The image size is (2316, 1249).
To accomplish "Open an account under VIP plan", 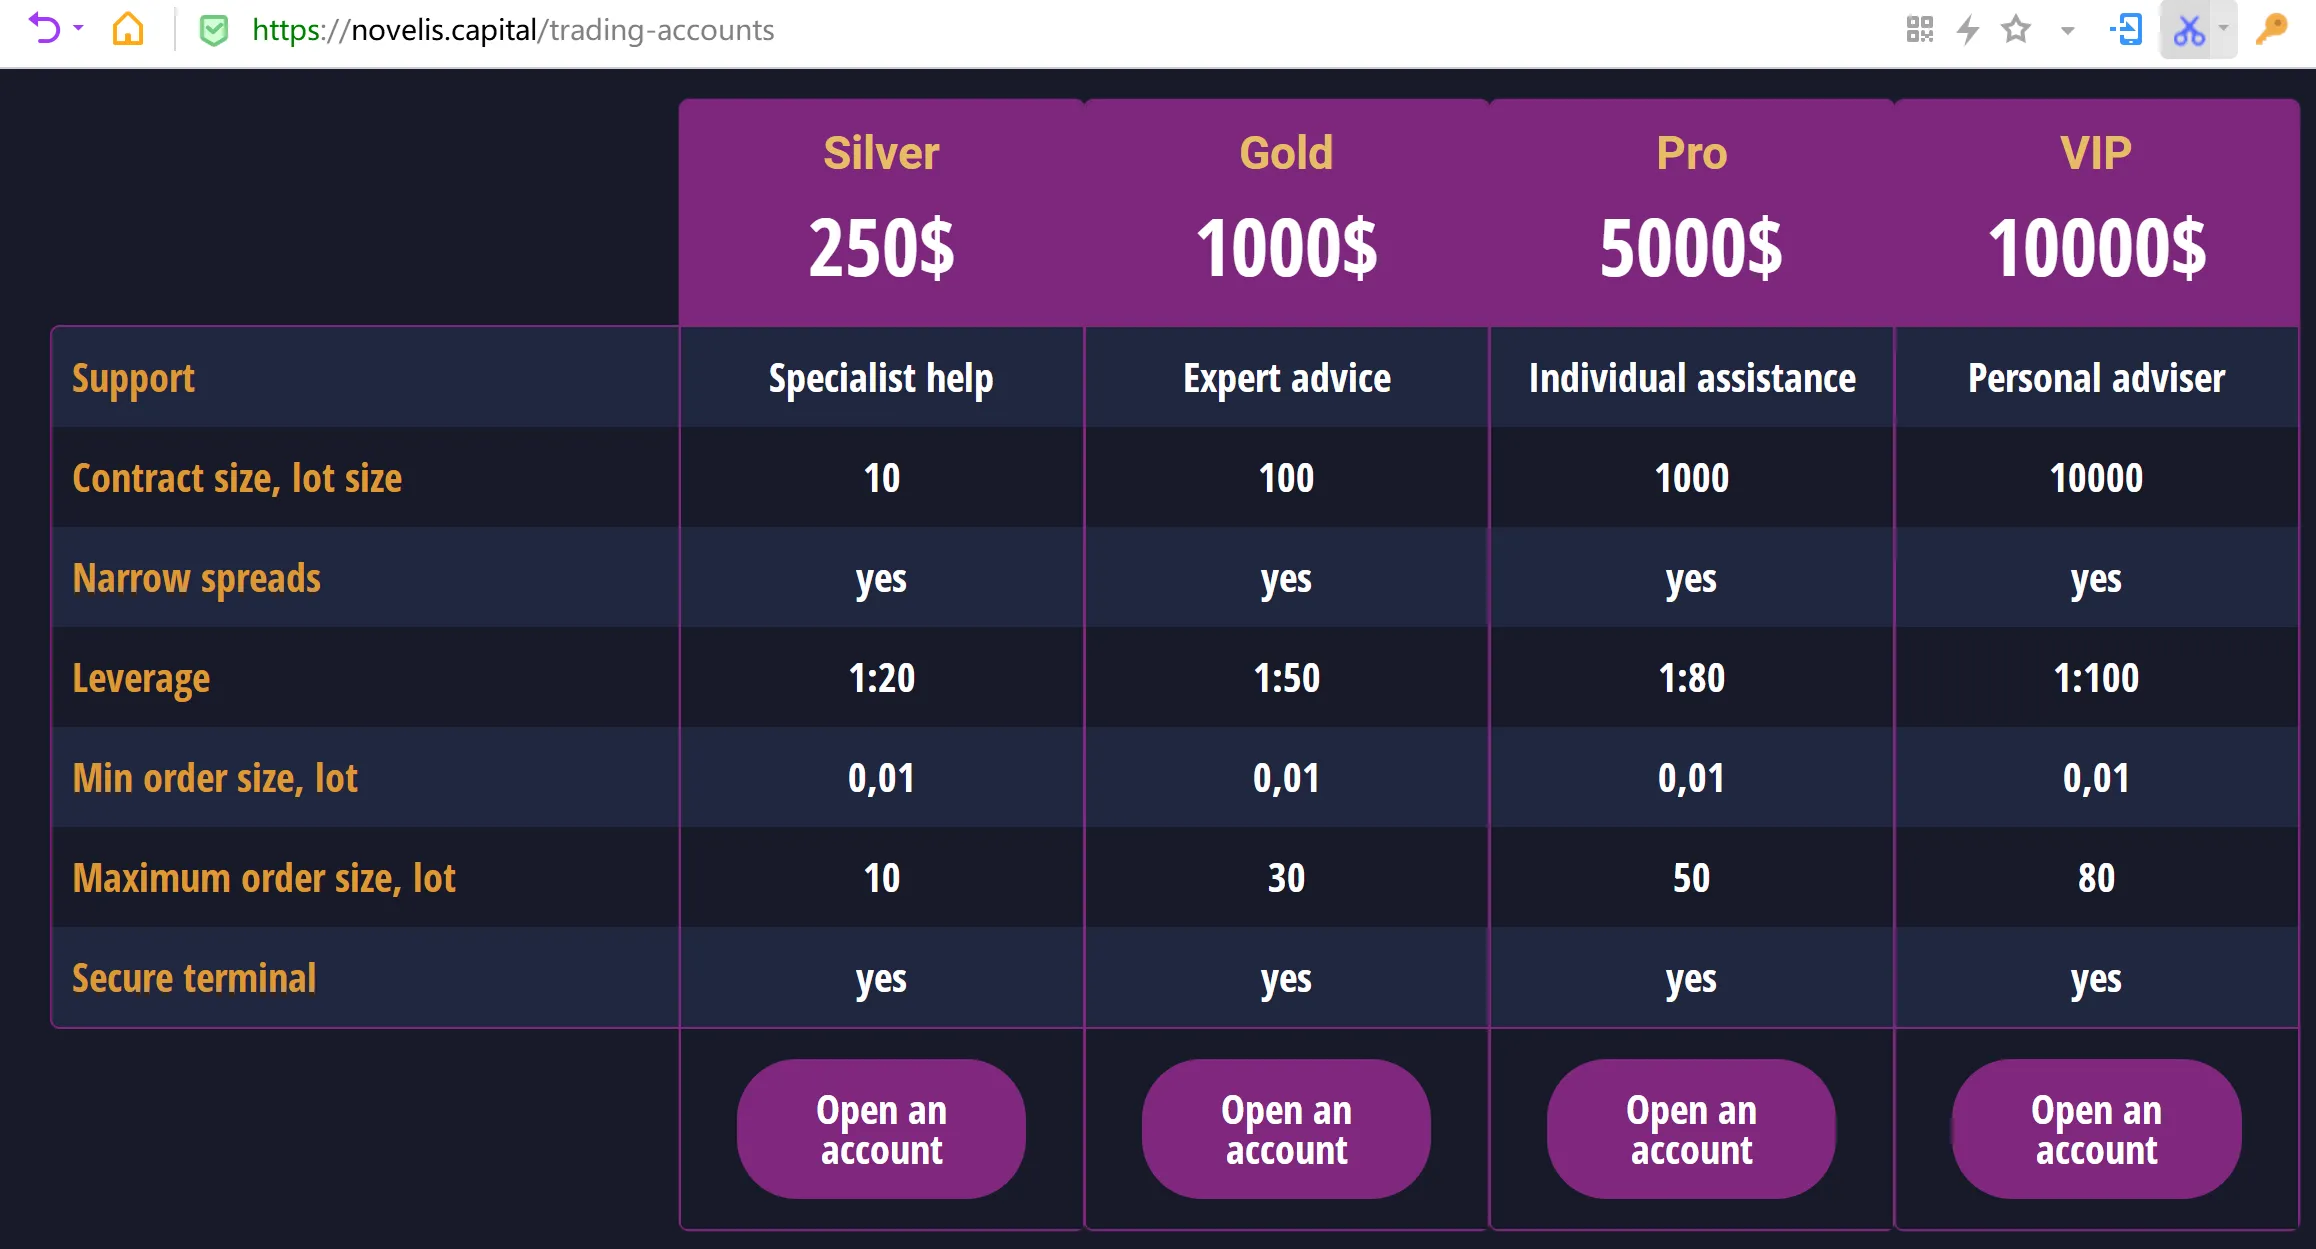I will (2096, 1129).
